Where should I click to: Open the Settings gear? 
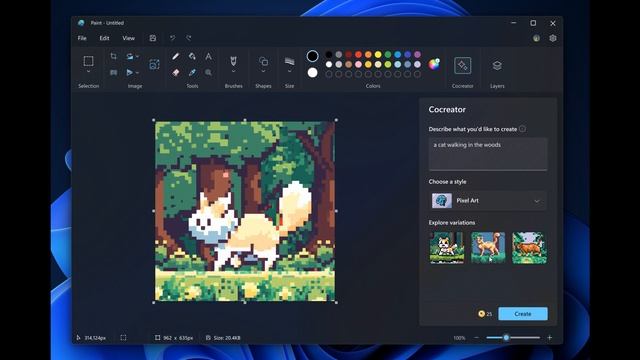click(553, 38)
